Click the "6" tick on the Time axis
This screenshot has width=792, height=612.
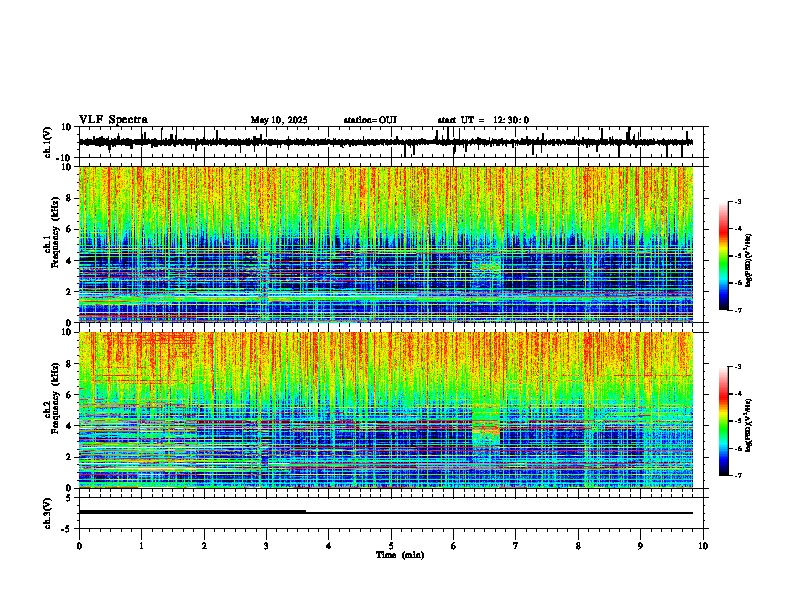coord(454,546)
